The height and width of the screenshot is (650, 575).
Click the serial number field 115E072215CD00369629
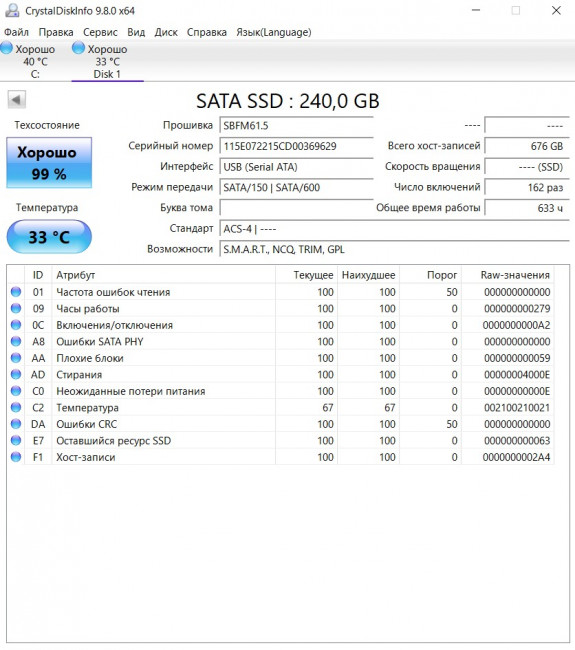tap(296, 146)
